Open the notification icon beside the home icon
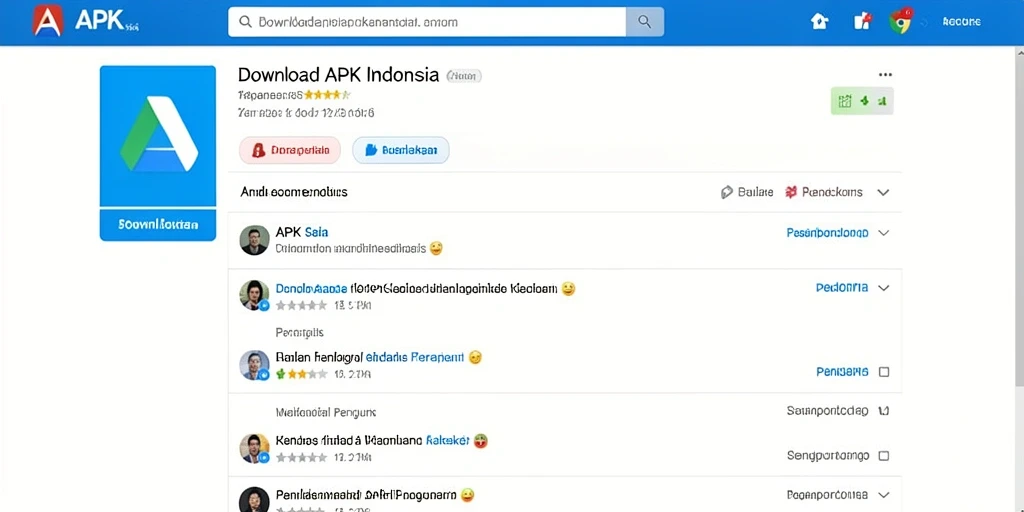The height and width of the screenshot is (512, 1024). pos(862,22)
